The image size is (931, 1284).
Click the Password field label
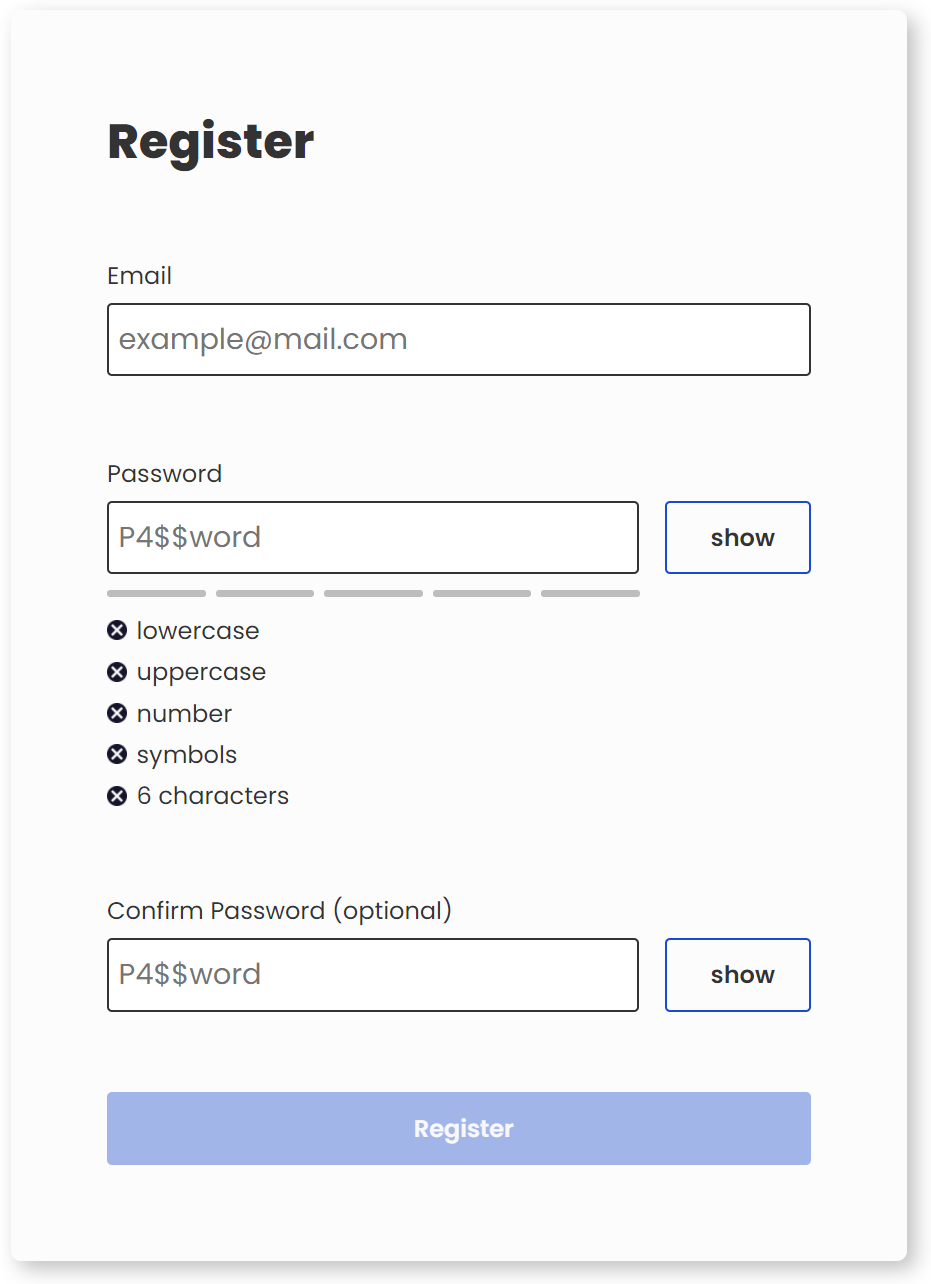(165, 474)
